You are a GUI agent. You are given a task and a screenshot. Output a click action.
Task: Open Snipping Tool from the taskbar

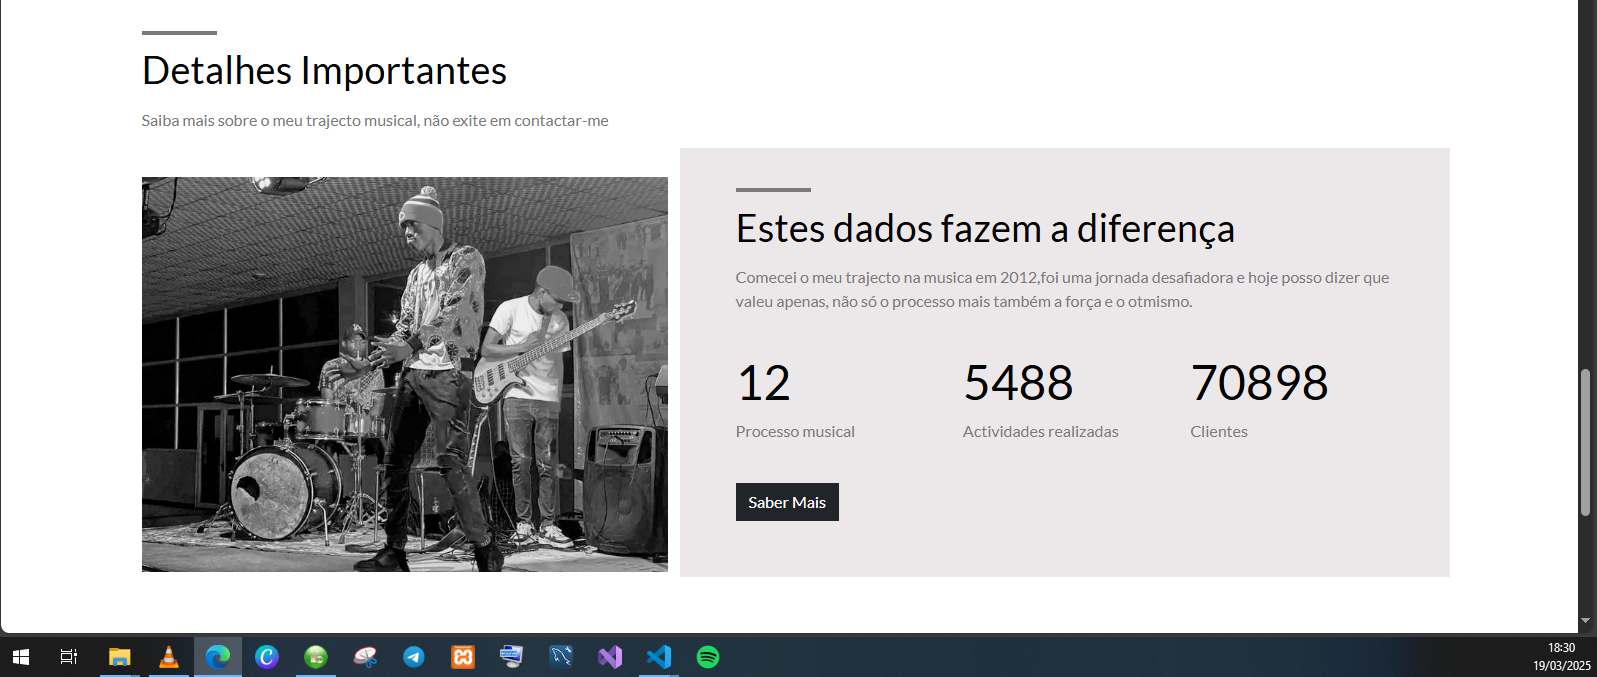click(x=365, y=657)
